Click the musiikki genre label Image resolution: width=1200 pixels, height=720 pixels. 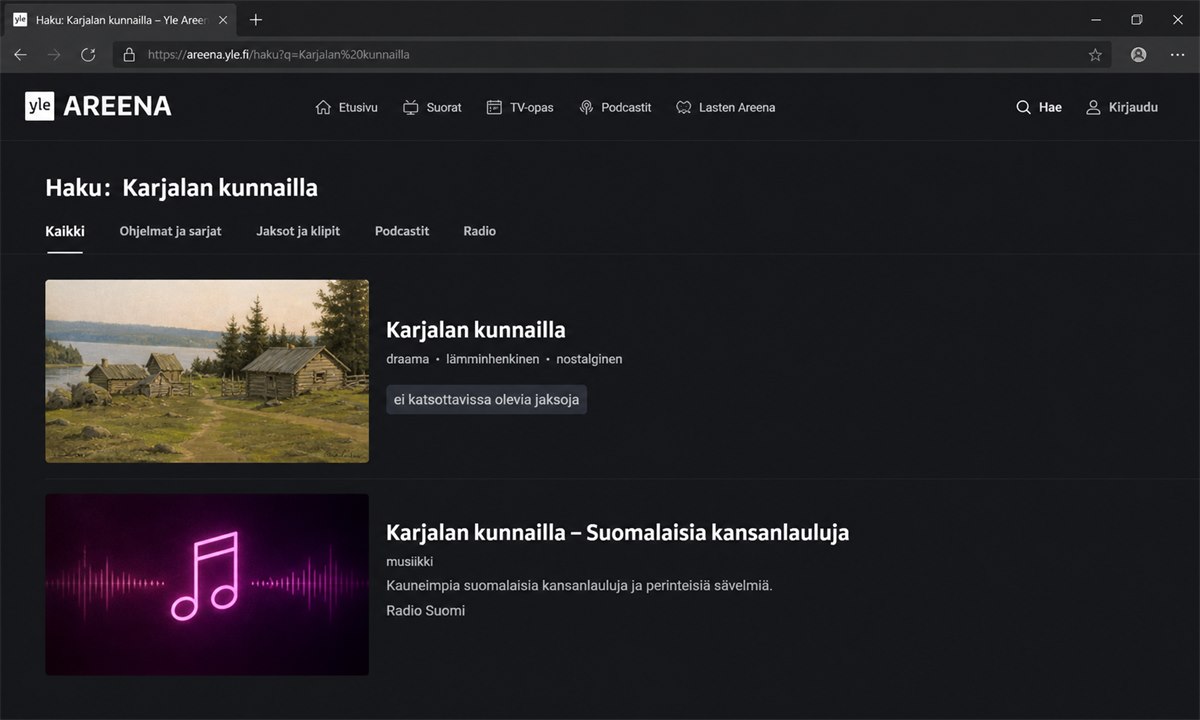point(409,562)
